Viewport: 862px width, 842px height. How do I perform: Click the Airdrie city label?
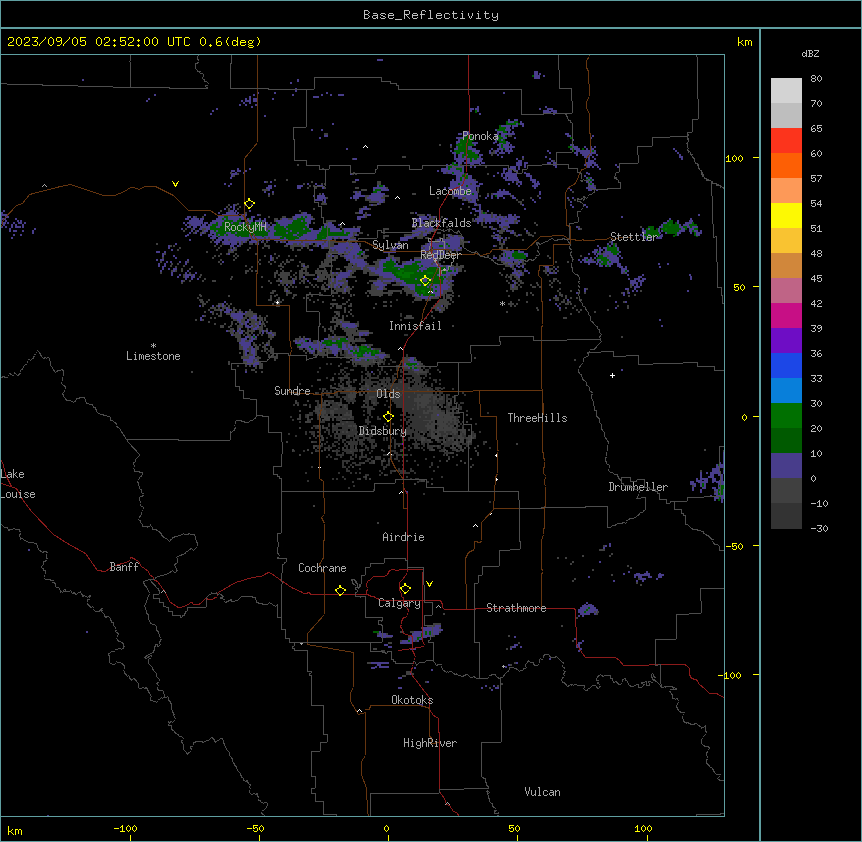coord(404,537)
